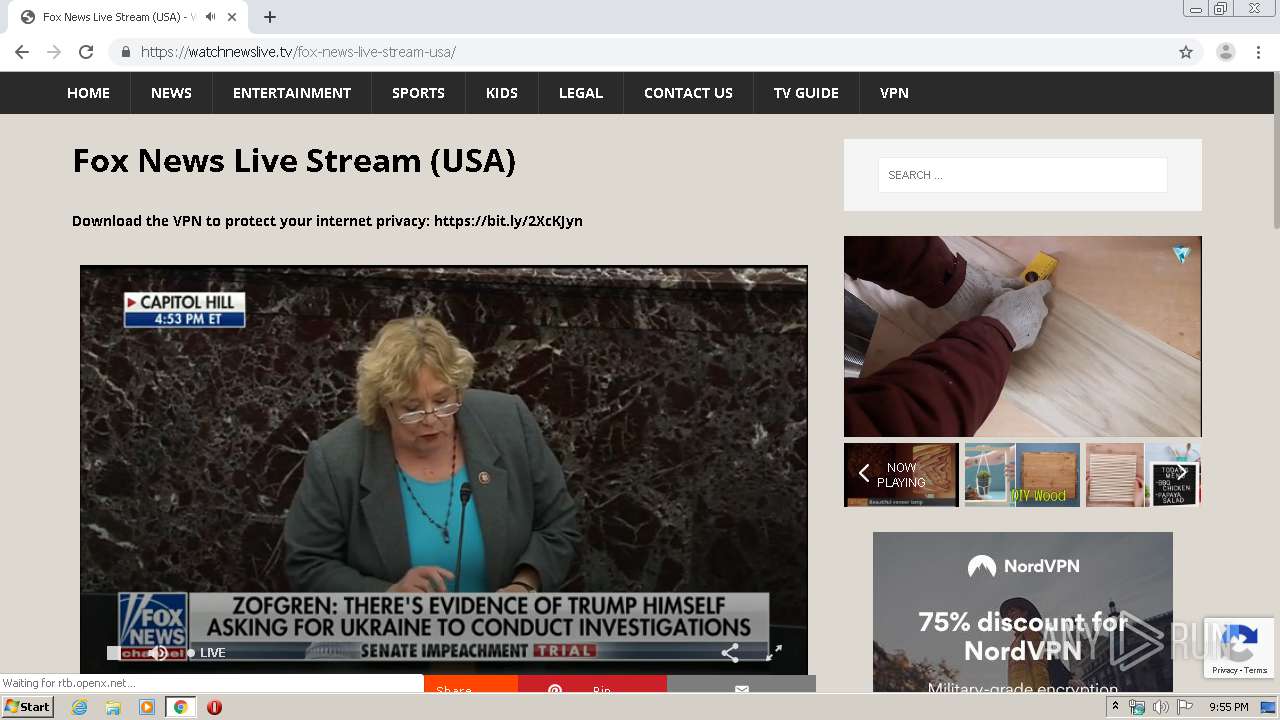Click the address bar URL

(298, 52)
